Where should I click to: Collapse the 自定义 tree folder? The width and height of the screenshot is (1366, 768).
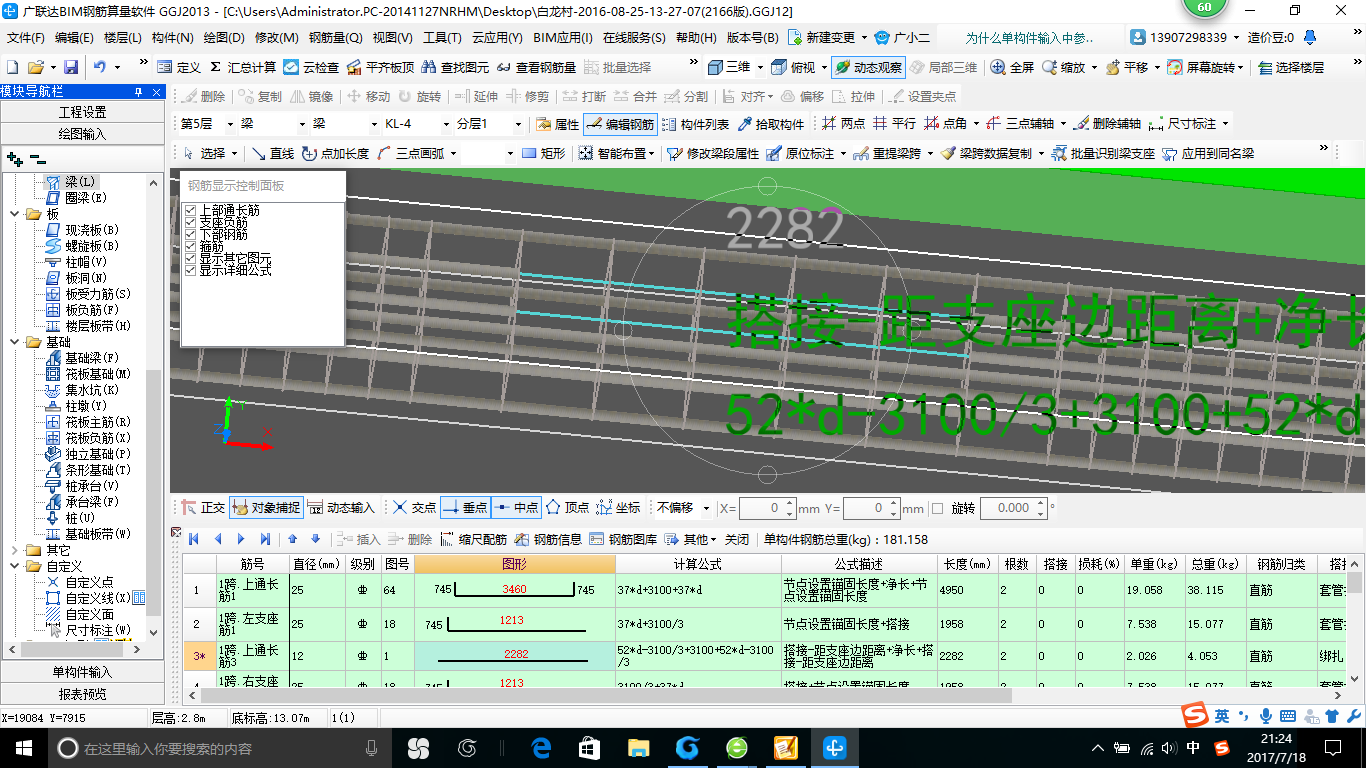15,566
